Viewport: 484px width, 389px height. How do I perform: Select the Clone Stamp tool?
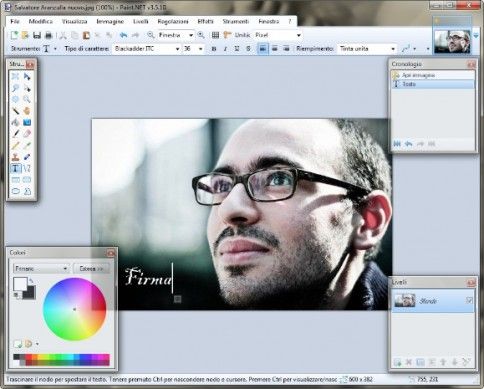(x=15, y=157)
